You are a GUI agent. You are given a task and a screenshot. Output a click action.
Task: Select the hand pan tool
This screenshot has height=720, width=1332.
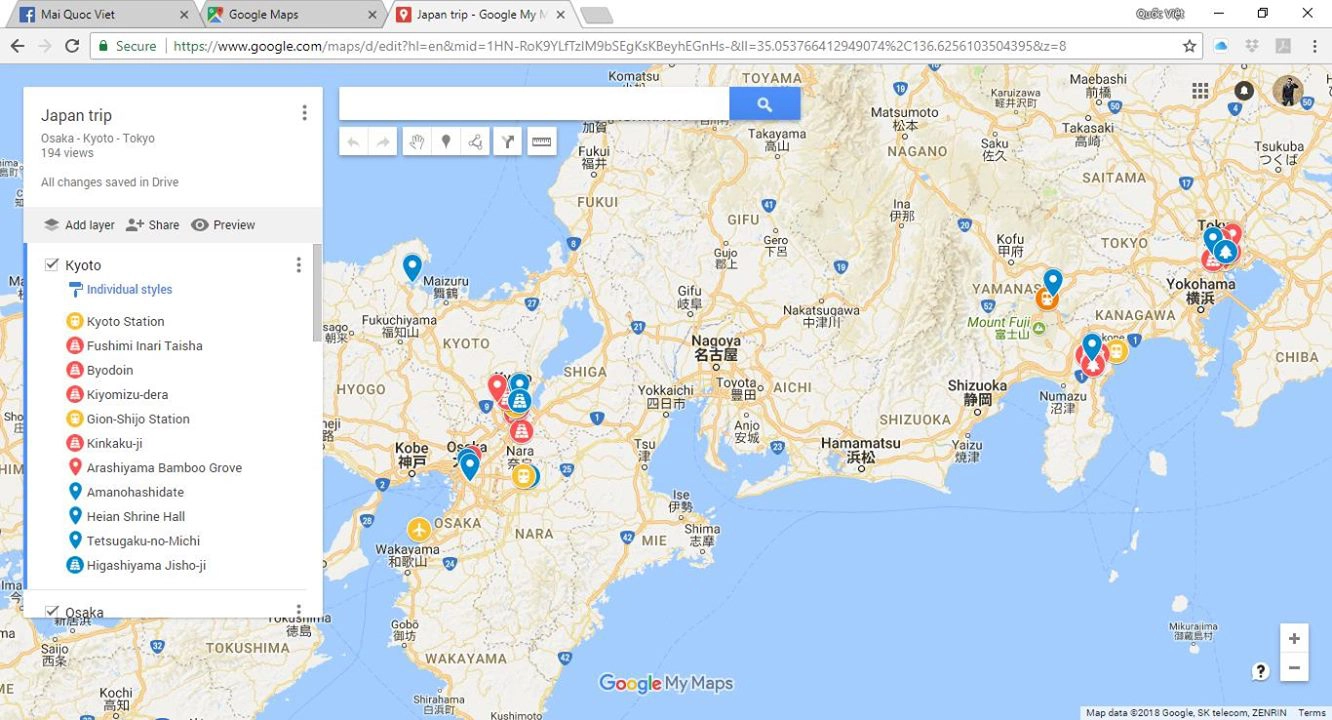coord(417,142)
